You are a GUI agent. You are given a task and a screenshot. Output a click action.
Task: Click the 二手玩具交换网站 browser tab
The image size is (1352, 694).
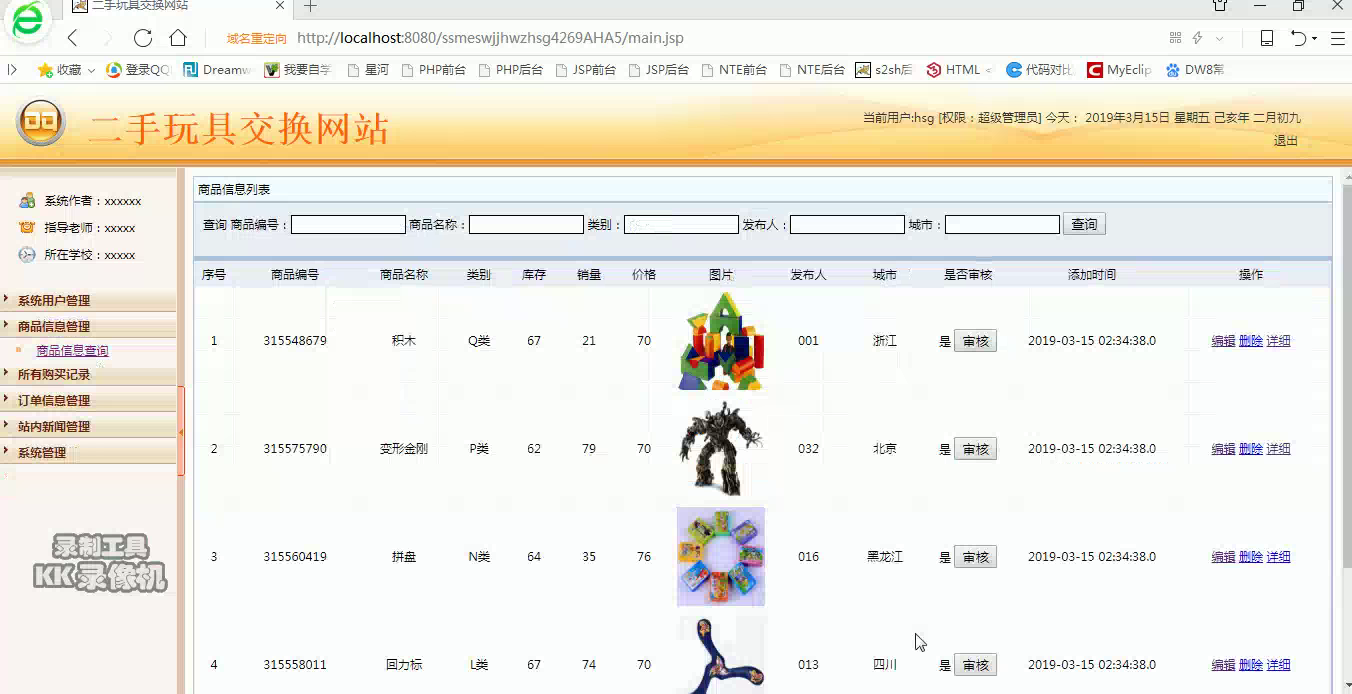click(x=176, y=6)
